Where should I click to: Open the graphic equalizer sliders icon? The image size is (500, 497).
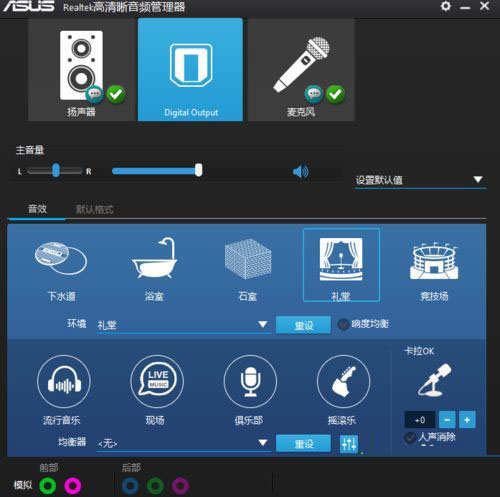(x=349, y=444)
